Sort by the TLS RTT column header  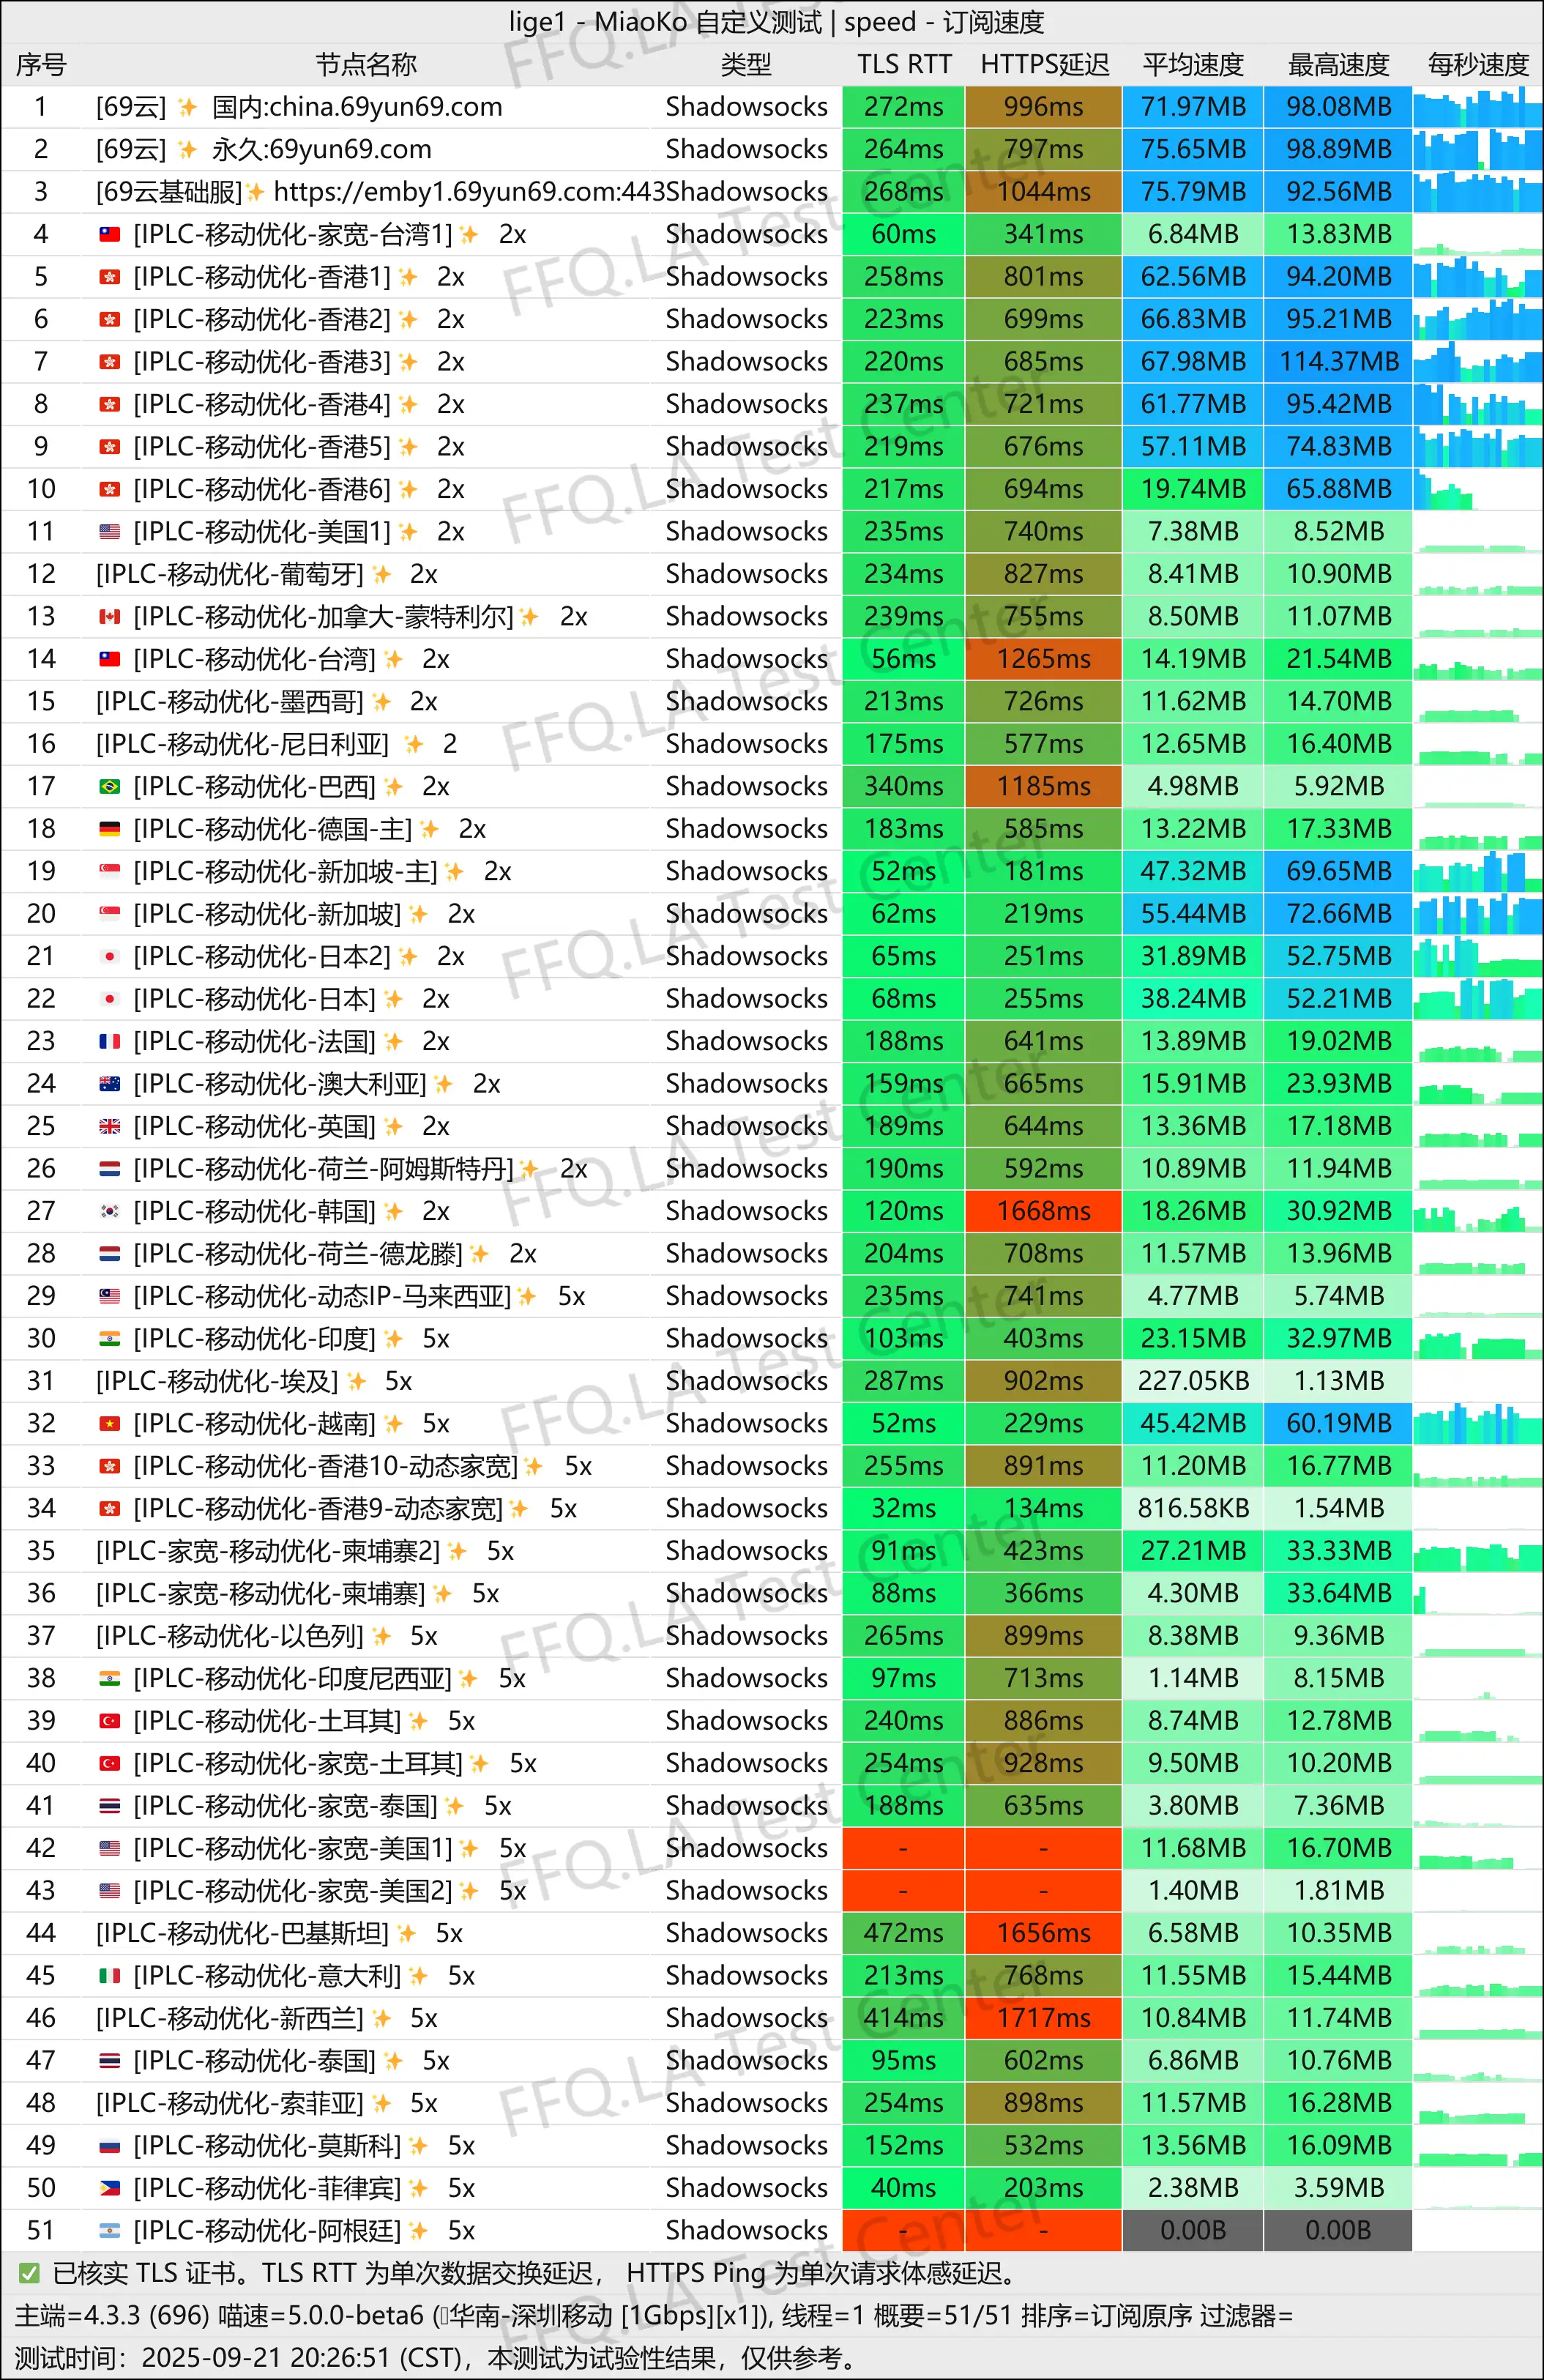903,65
